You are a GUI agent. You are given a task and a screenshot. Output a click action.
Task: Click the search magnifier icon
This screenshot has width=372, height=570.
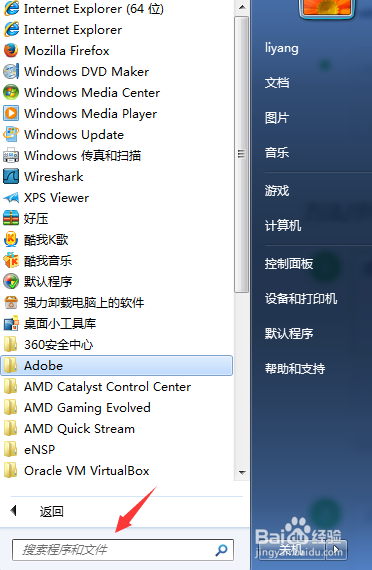coord(221,550)
